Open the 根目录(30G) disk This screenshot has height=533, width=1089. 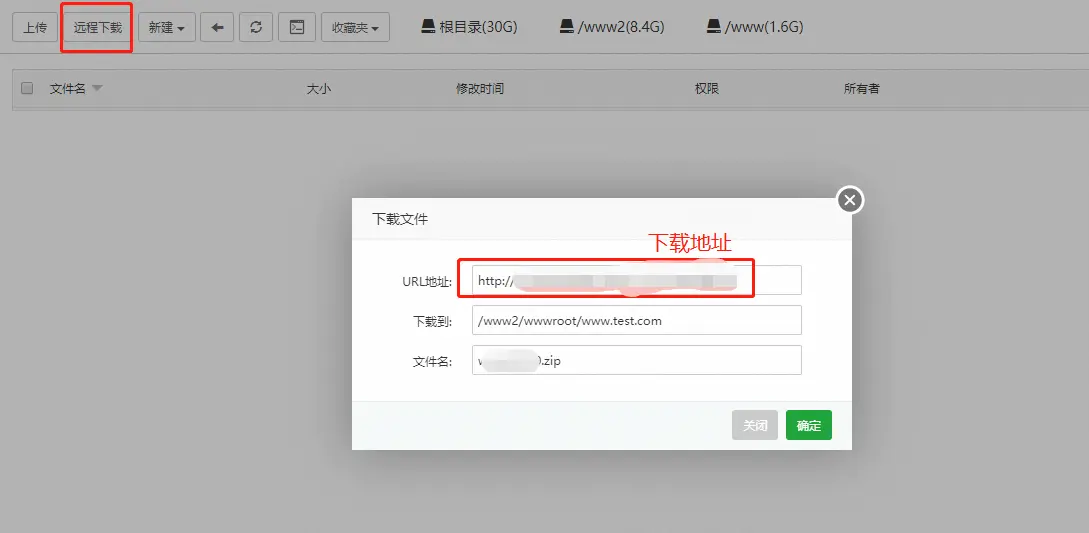coord(468,27)
